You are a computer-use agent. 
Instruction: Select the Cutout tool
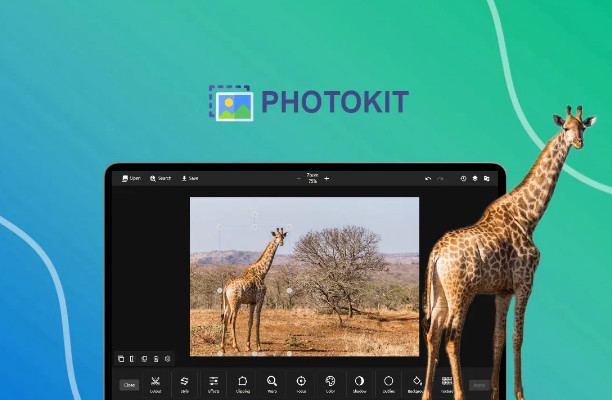click(156, 382)
